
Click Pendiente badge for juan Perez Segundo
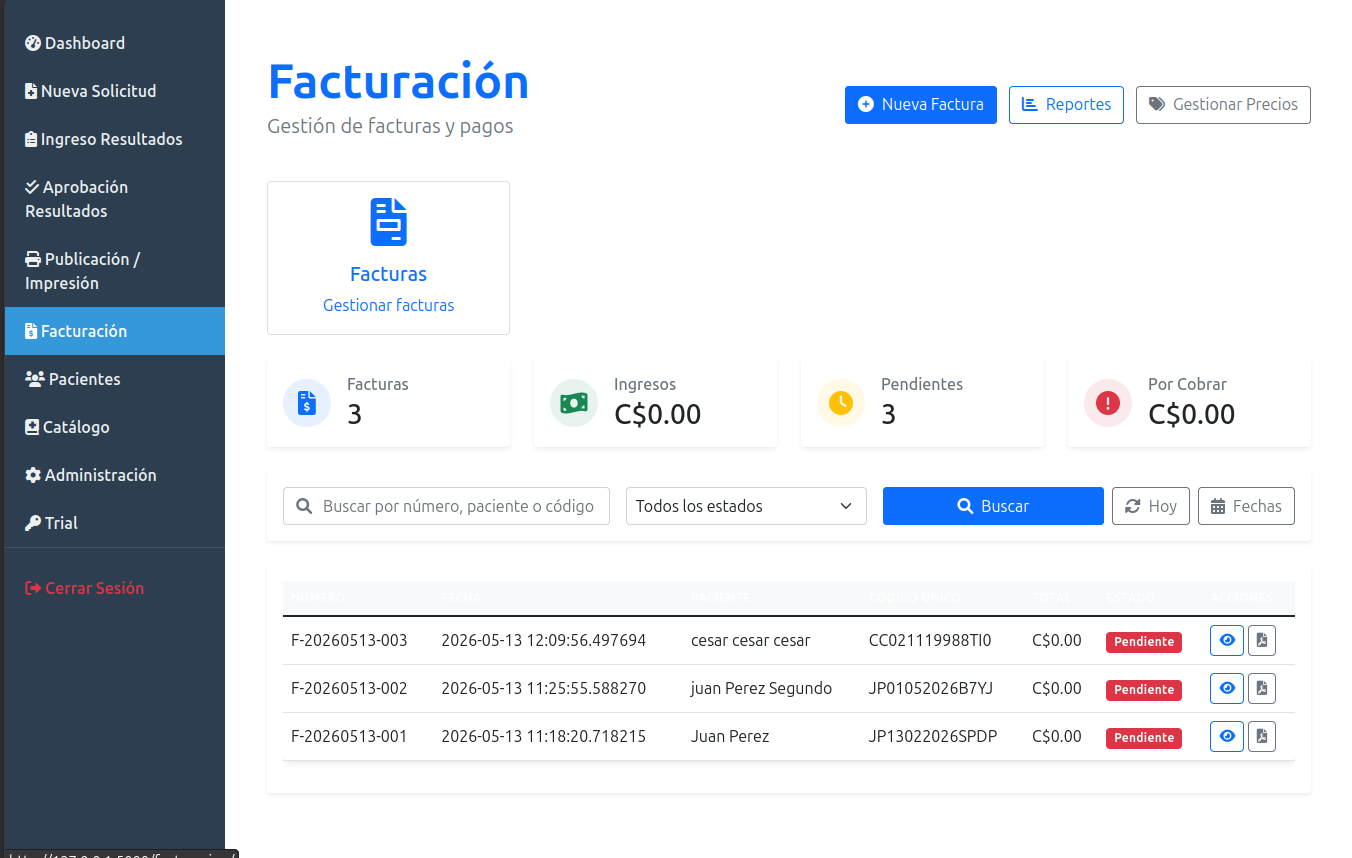pos(1144,690)
